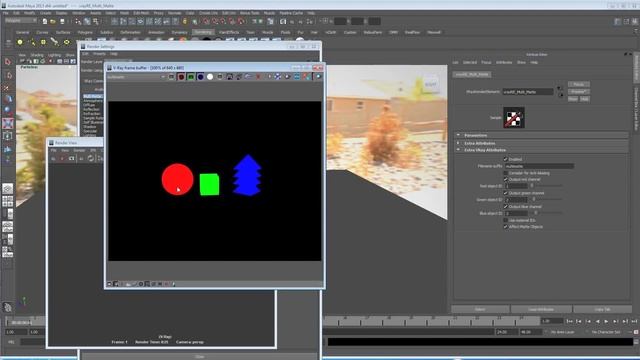Toggle Output green channel checkbox
The width and height of the screenshot is (640, 360).
point(505,193)
